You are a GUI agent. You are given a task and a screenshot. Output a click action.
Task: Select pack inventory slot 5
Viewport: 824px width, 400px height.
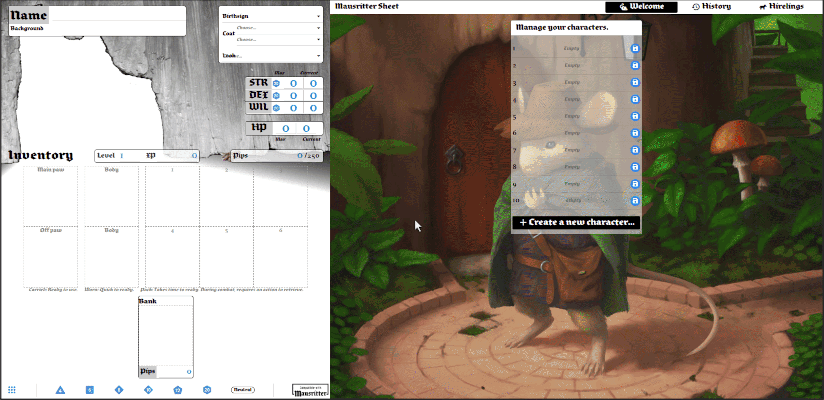point(226,257)
